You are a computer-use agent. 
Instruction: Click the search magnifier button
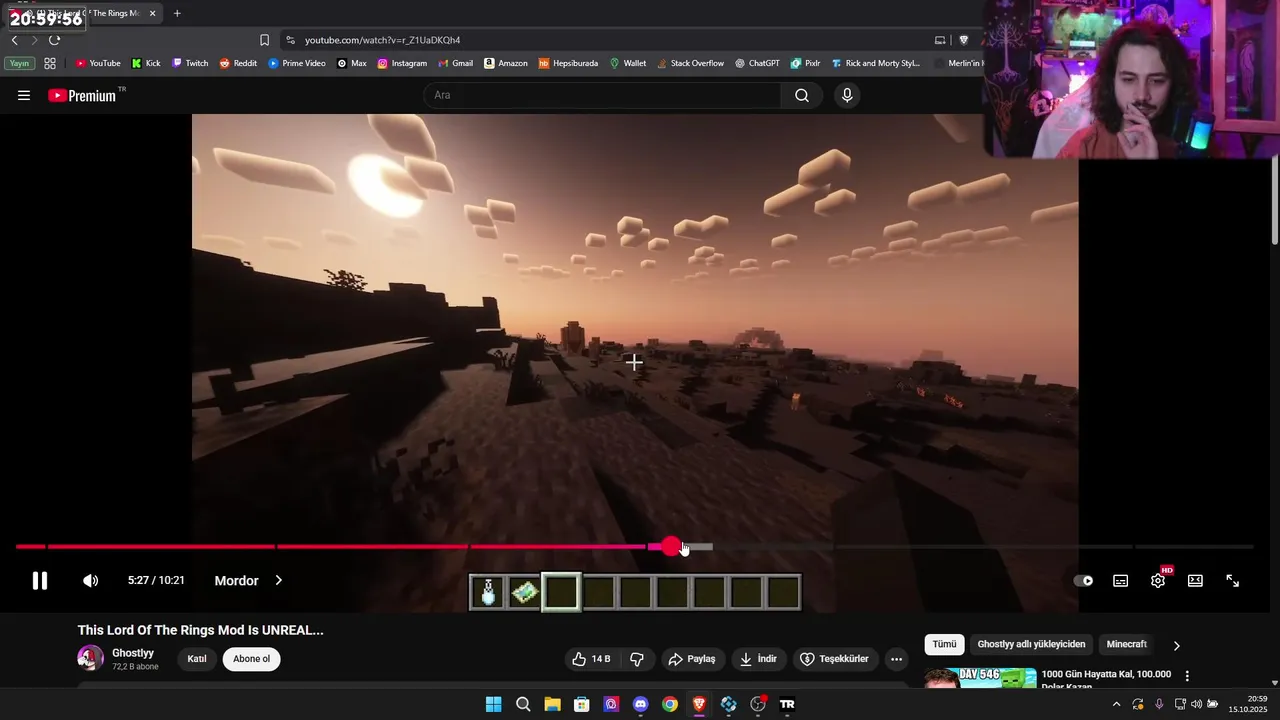tap(802, 95)
